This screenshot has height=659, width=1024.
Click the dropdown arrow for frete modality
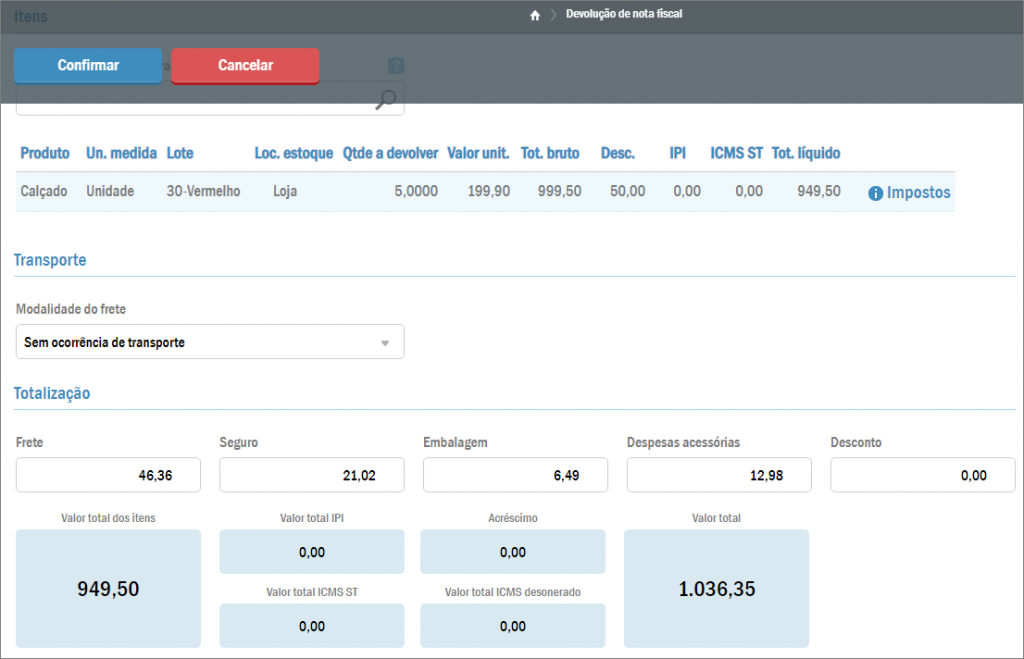pyautogui.click(x=385, y=343)
